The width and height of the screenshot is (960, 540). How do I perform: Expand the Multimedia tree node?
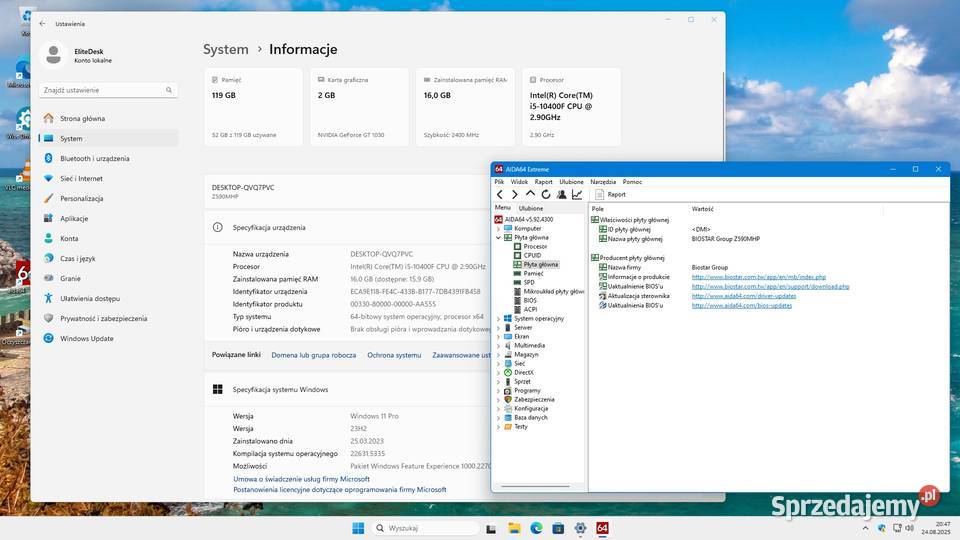point(498,345)
